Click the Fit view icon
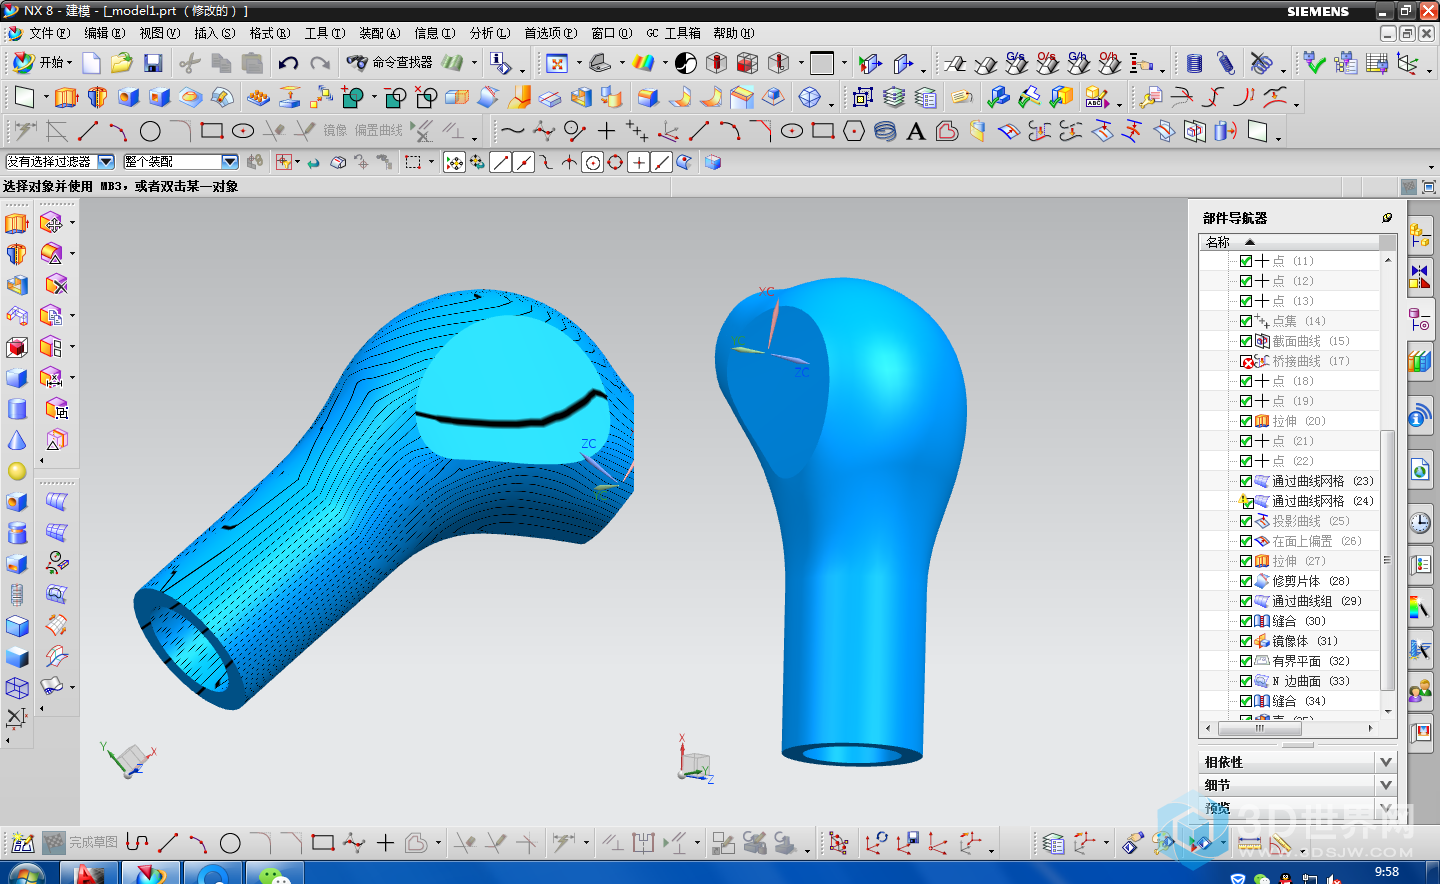The width and height of the screenshot is (1440, 884). tap(557, 64)
